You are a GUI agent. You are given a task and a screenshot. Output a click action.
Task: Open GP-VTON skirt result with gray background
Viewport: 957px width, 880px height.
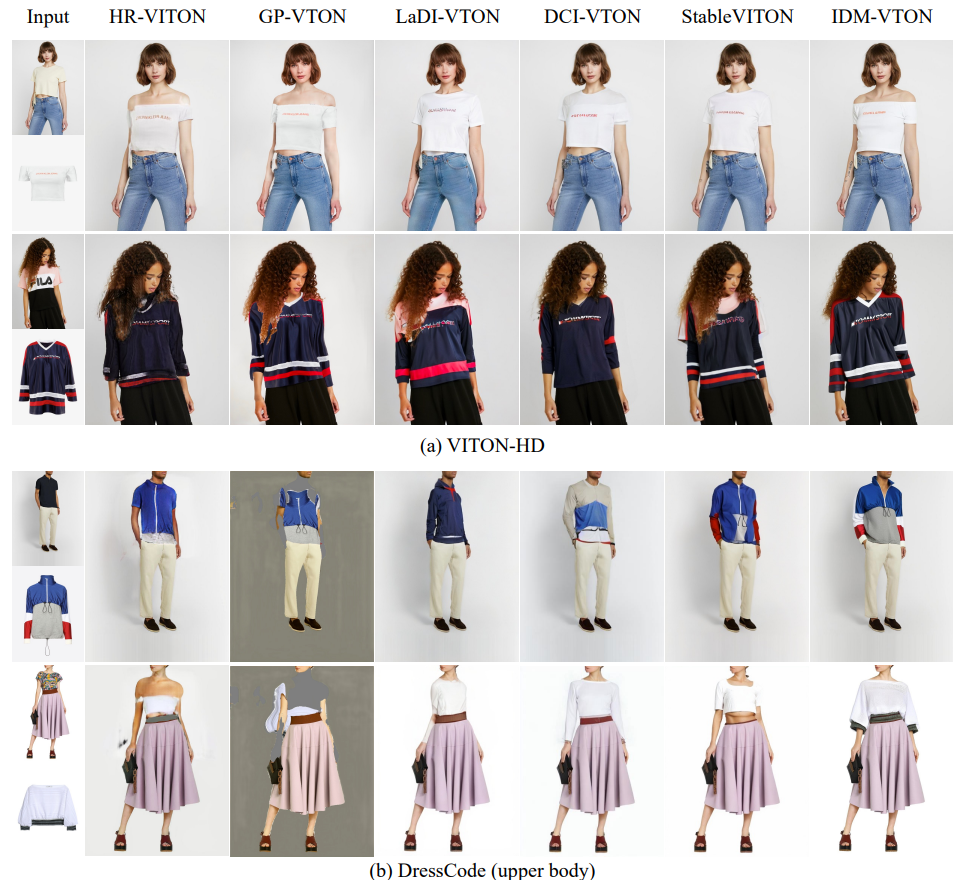[302, 761]
